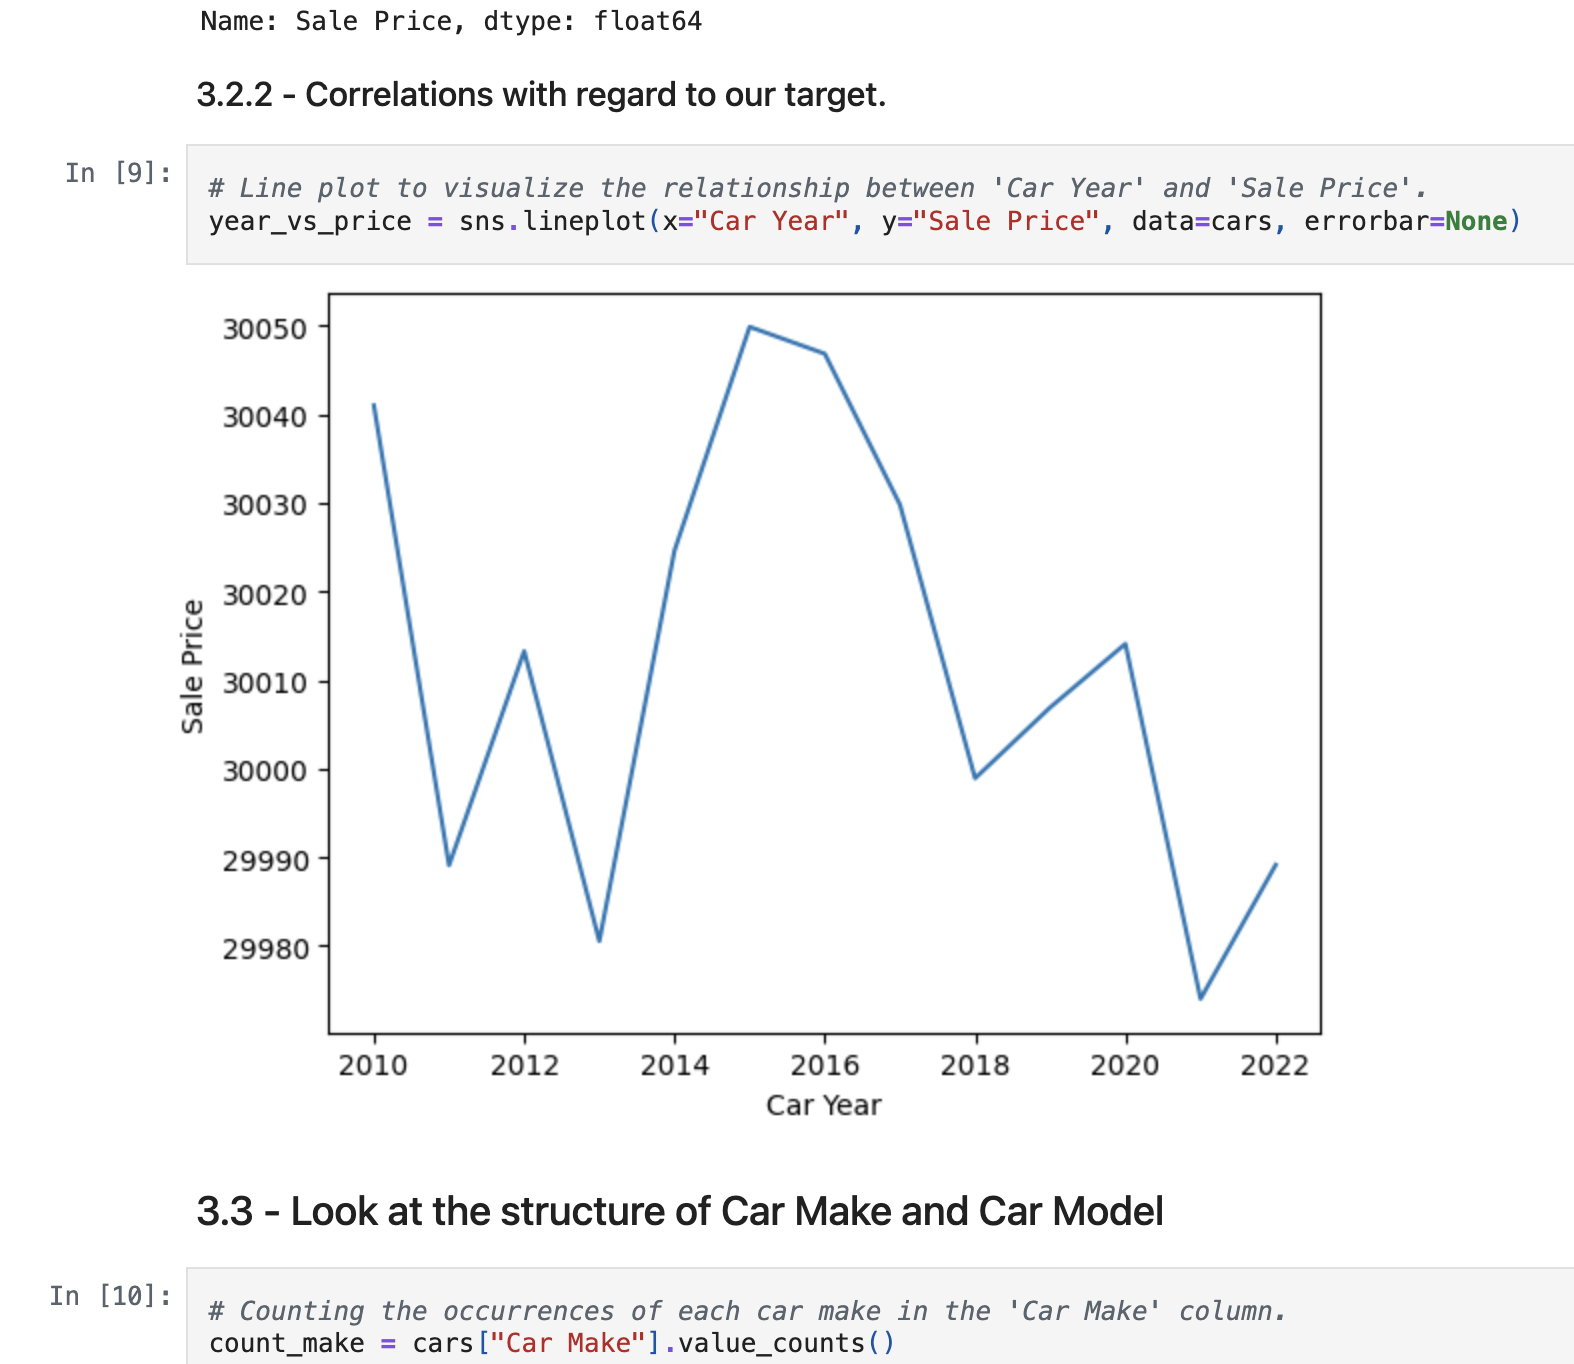The width and height of the screenshot is (1574, 1364).
Task: Select the In [9] cell prompt
Action: click(x=118, y=173)
